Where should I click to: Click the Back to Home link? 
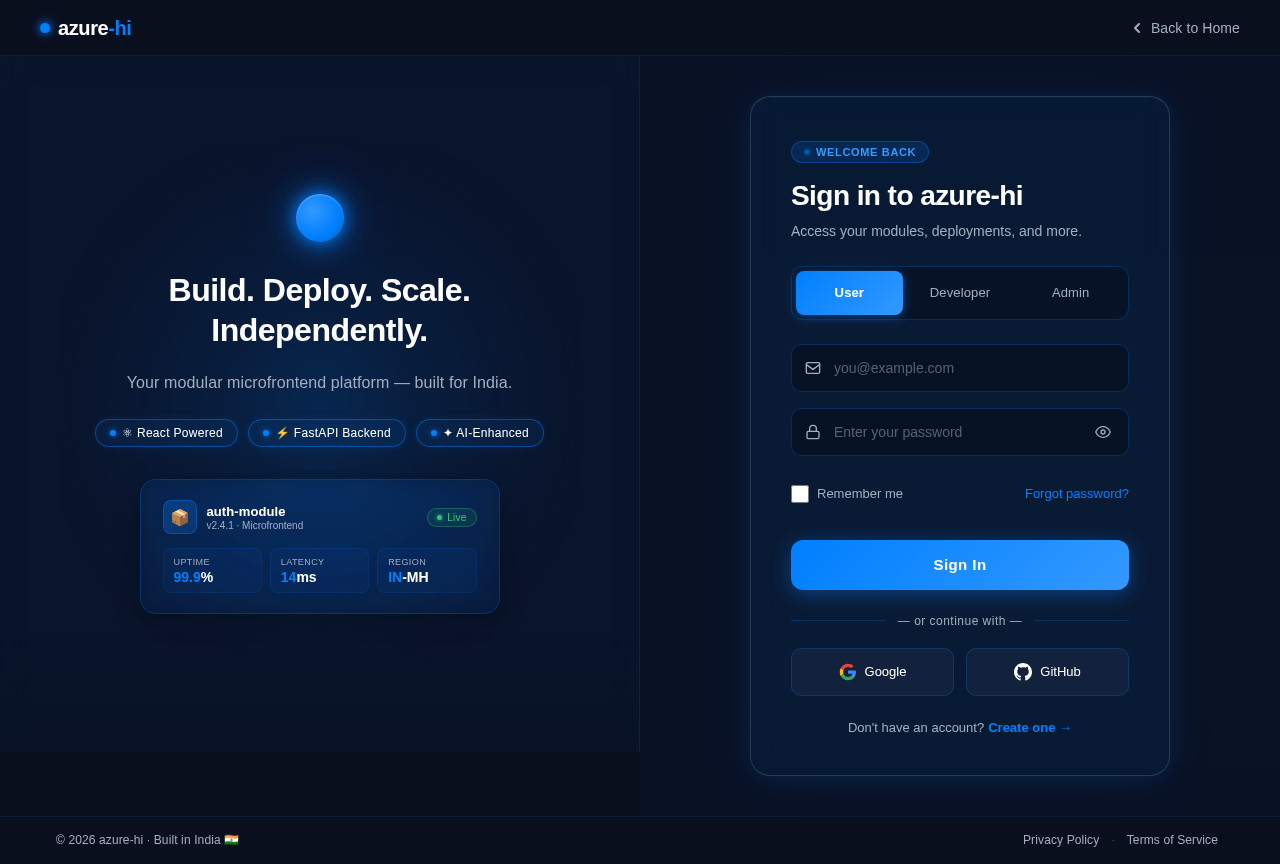(x=1185, y=28)
